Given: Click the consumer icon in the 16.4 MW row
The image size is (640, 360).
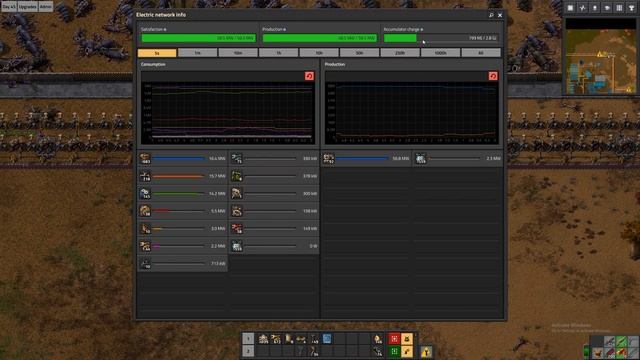Looking at the screenshot, I should 145,158.
